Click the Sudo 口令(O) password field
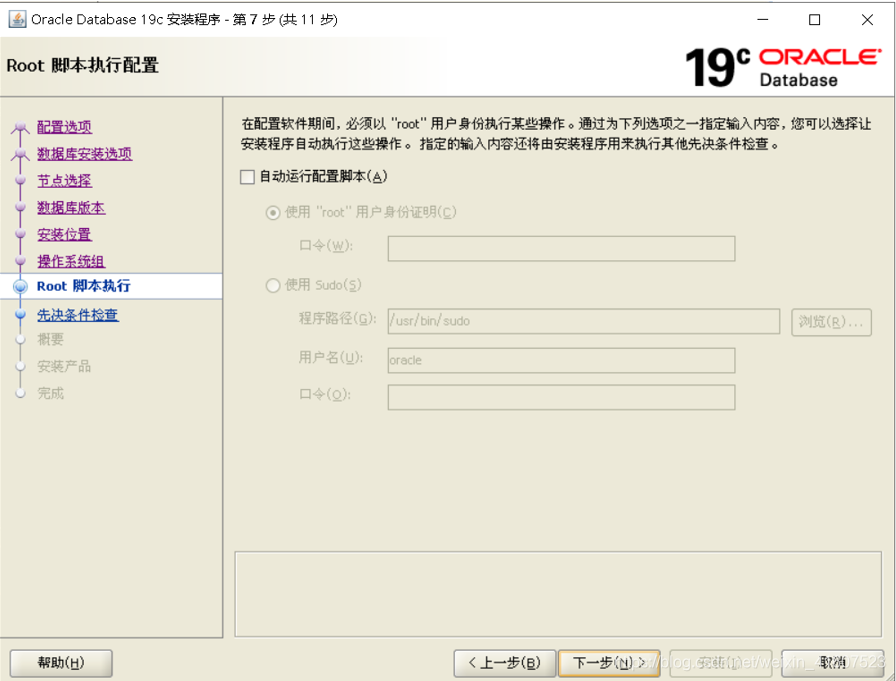 561,397
